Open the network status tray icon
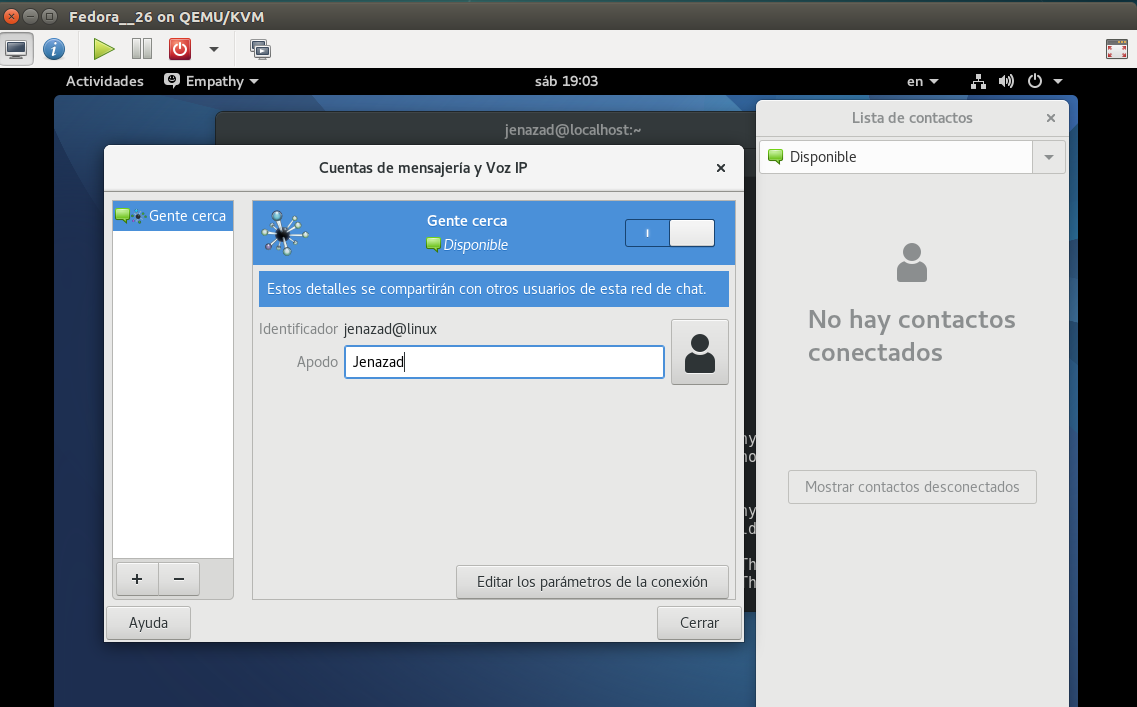1137x707 pixels. coord(978,81)
